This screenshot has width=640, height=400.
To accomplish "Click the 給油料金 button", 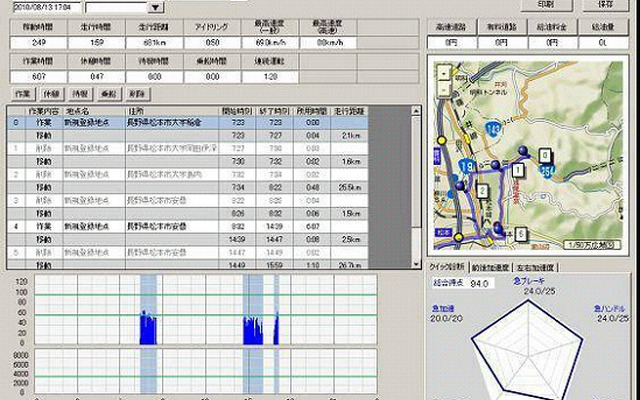I will point(553,27).
